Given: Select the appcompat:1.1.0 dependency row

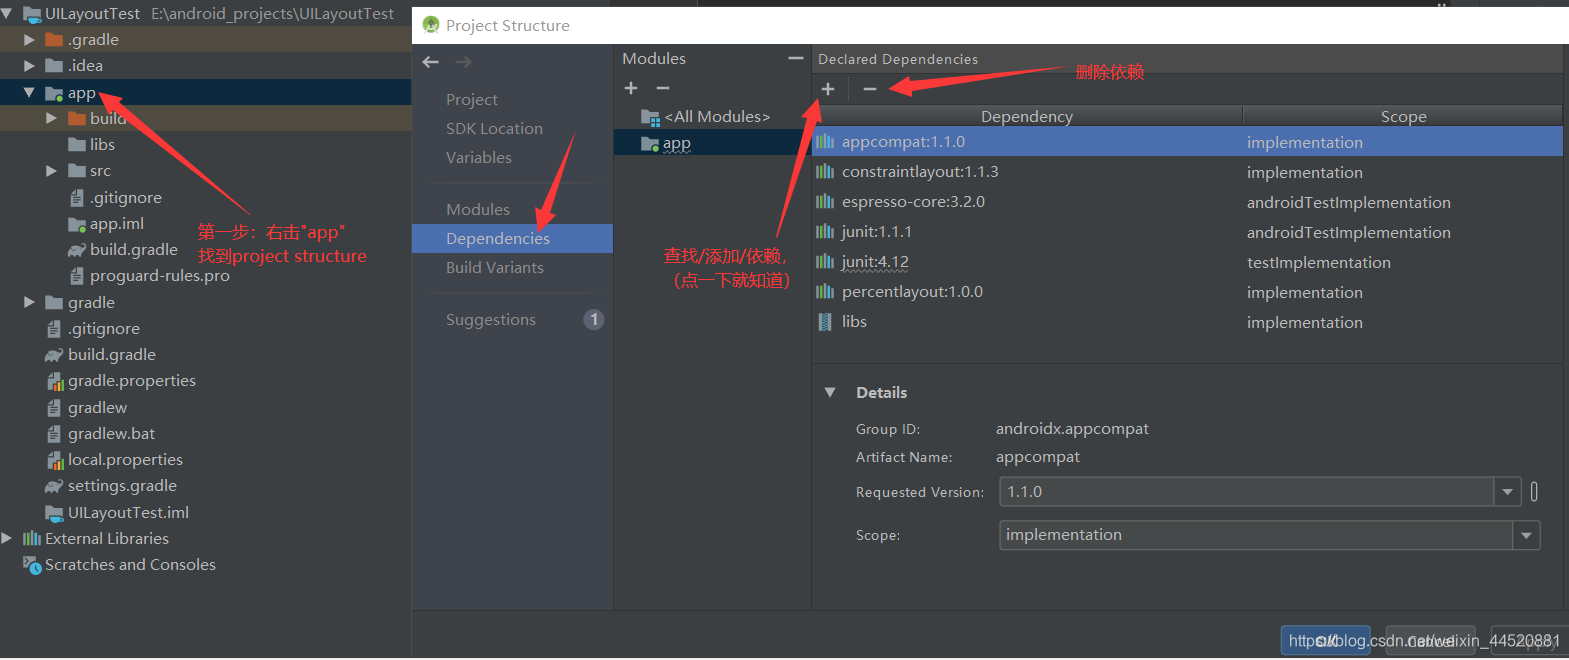Looking at the screenshot, I should (x=1187, y=142).
